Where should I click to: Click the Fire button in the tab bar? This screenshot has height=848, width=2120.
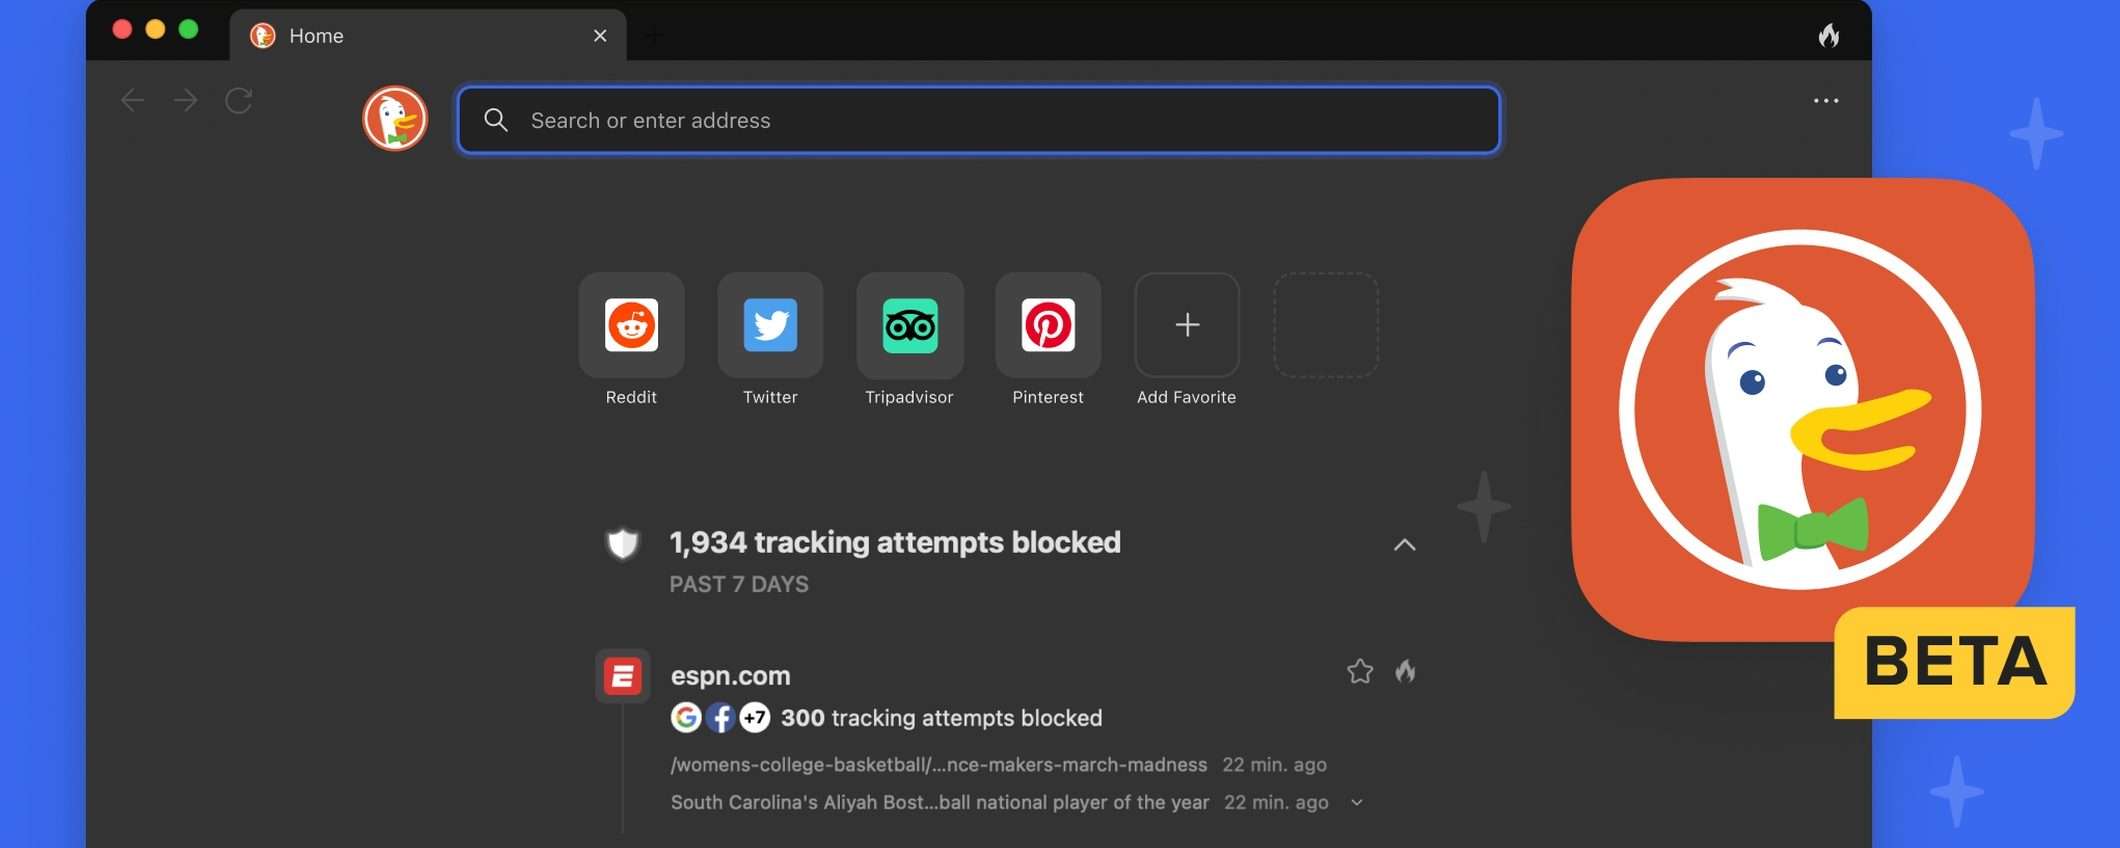[x=1828, y=36]
